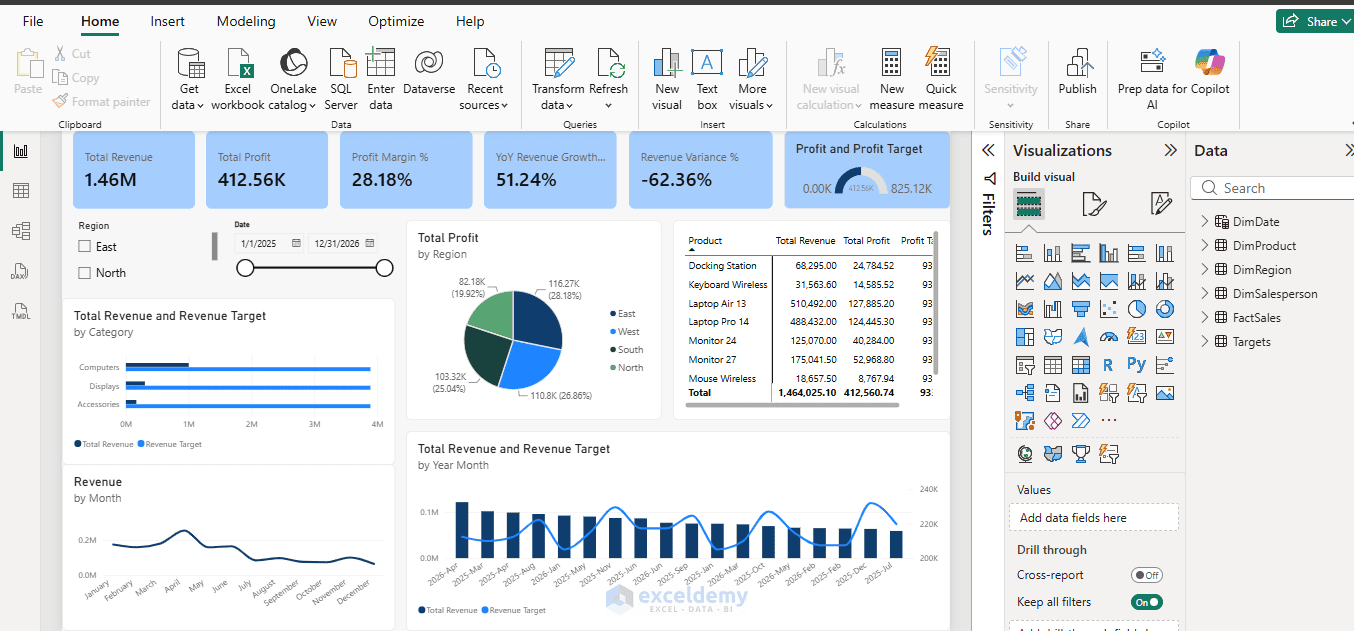The width and height of the screenshot is (1354, 631).
Task: Open DAX query view in sidebar
Action: click(21, 271)
